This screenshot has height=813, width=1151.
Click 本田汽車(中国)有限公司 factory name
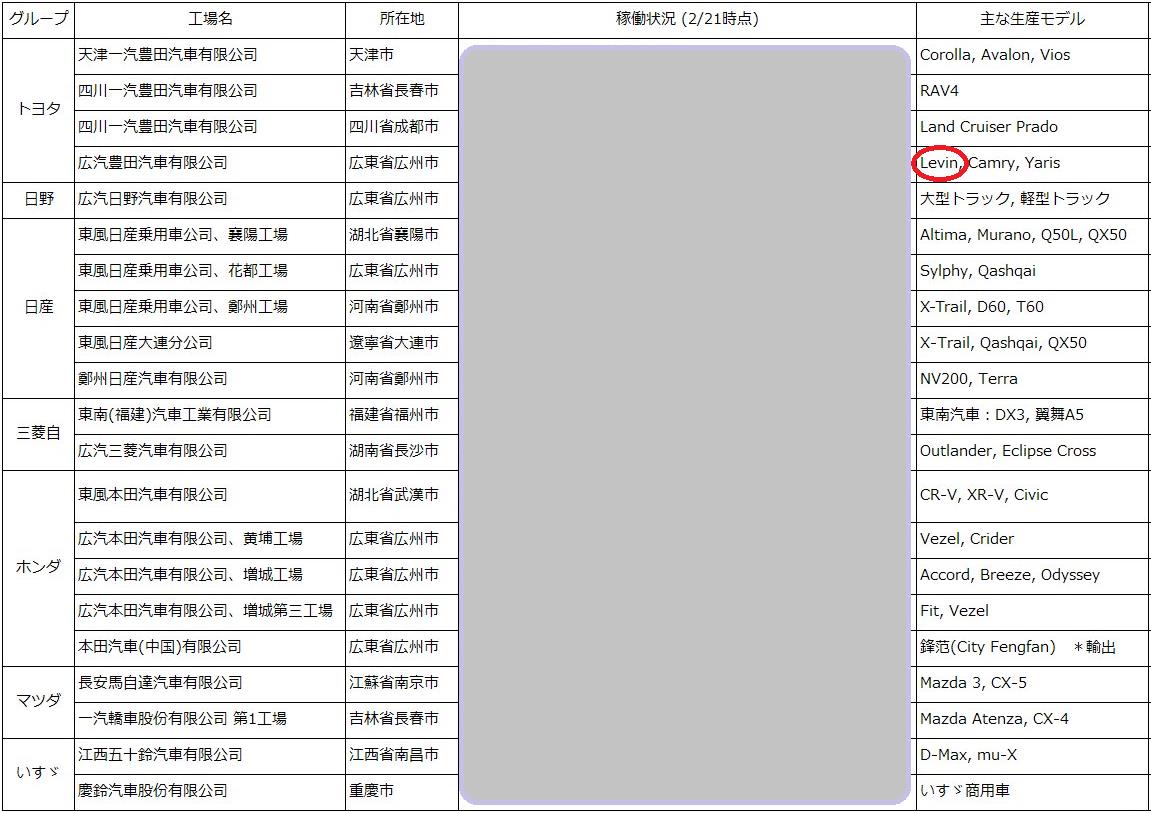click(160, 646)
